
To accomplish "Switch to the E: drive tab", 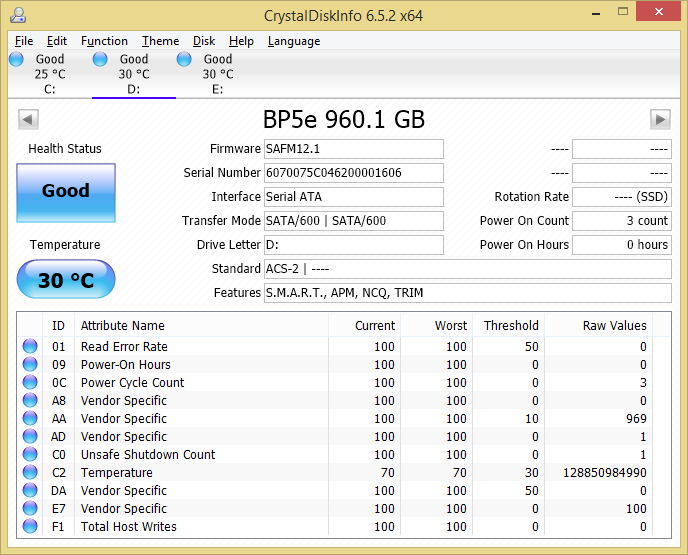I will tap(217, 74).
